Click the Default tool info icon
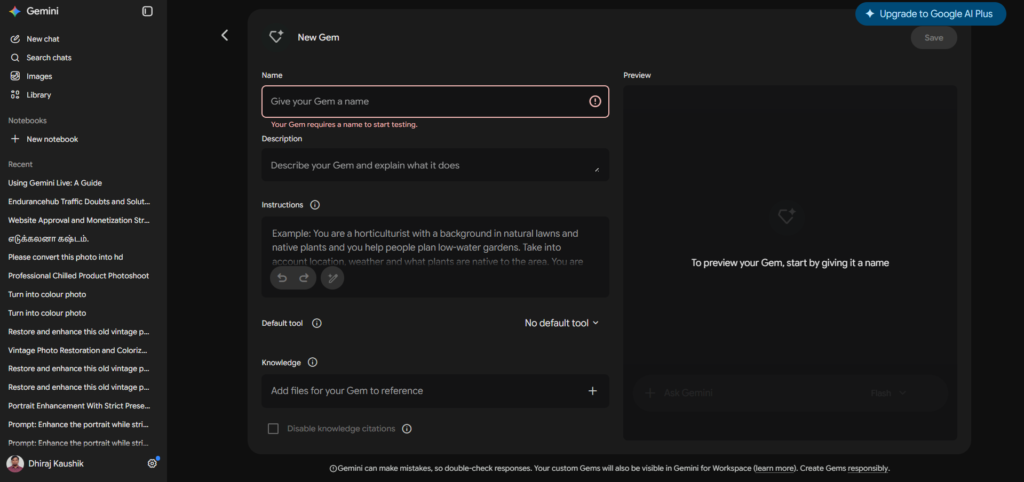This screenshot has width=1024, height=482. [x=317, y=323]
